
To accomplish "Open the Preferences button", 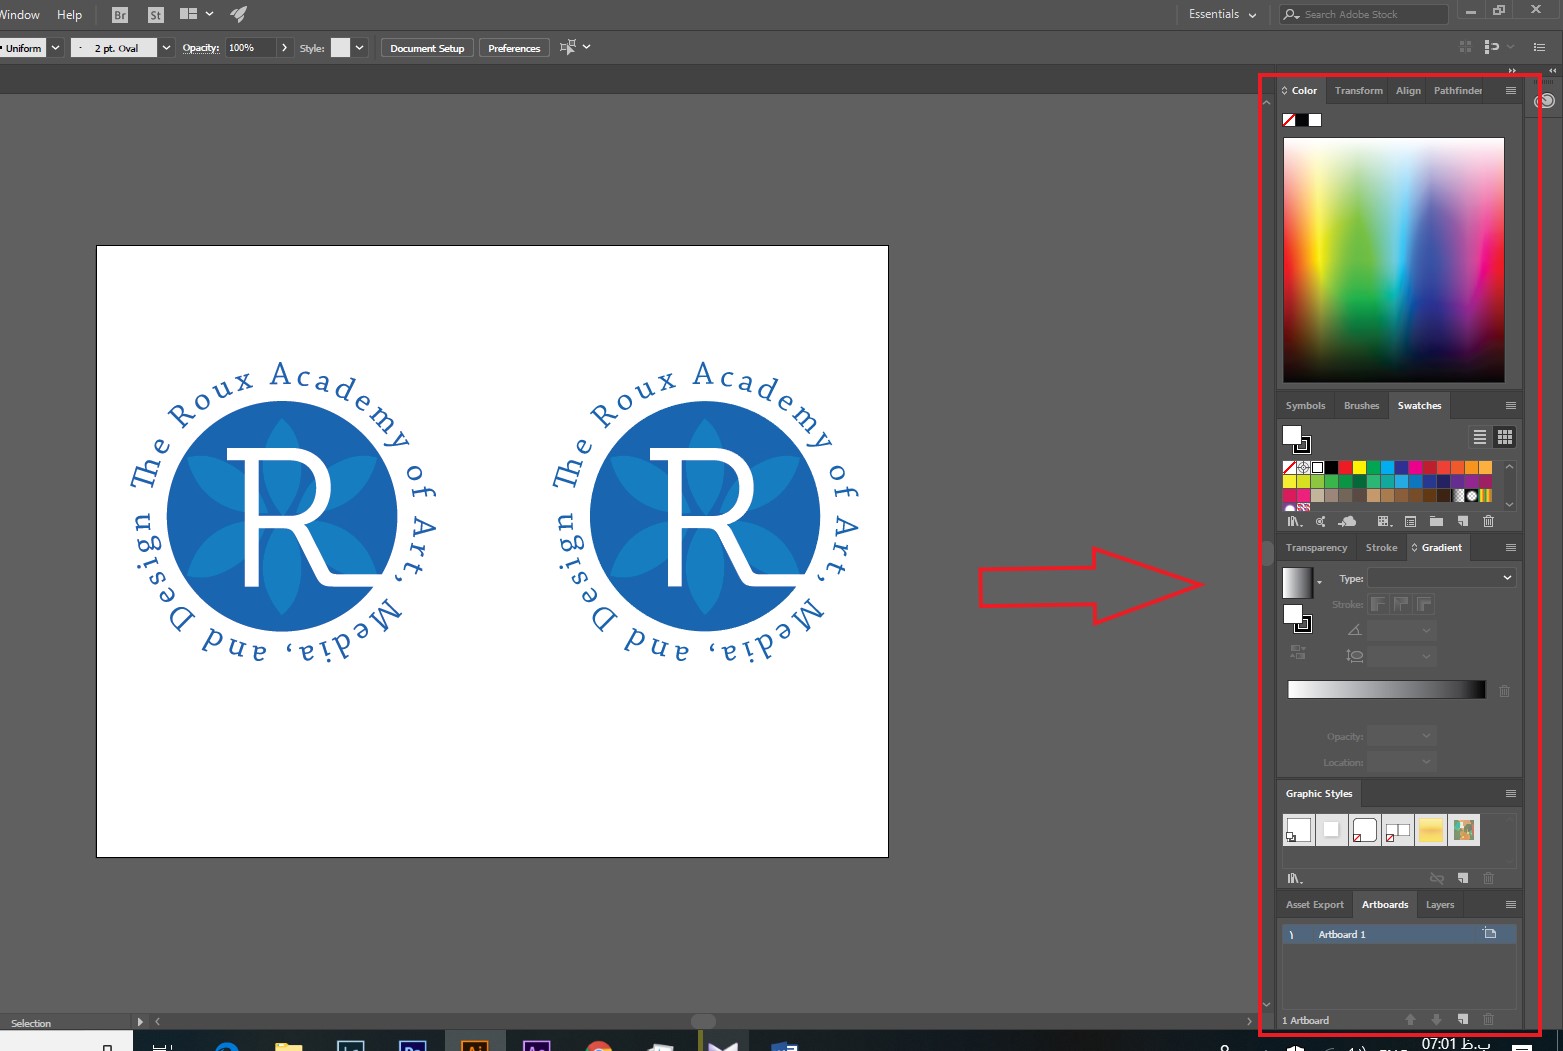I will point(514,48).
